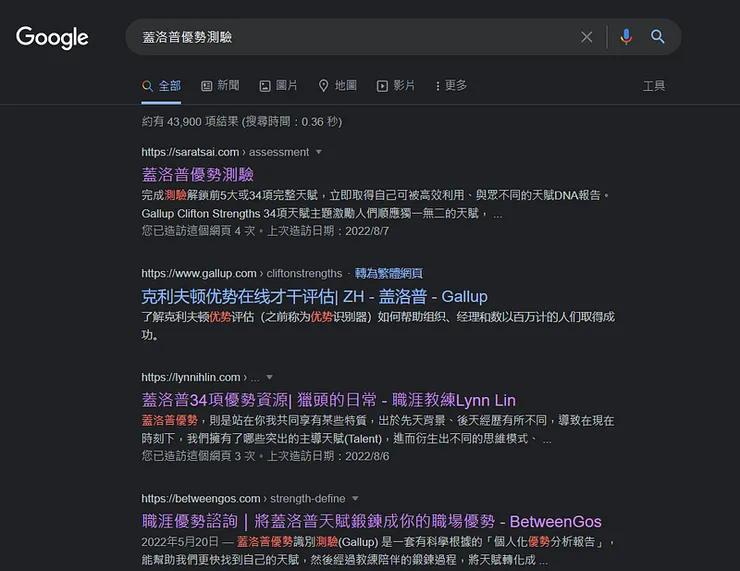Open the 職涯優勢諮詢 BetweenGos result
This screenshot has width=740, height=571.
pyautogui.click(x=371, y=521)
